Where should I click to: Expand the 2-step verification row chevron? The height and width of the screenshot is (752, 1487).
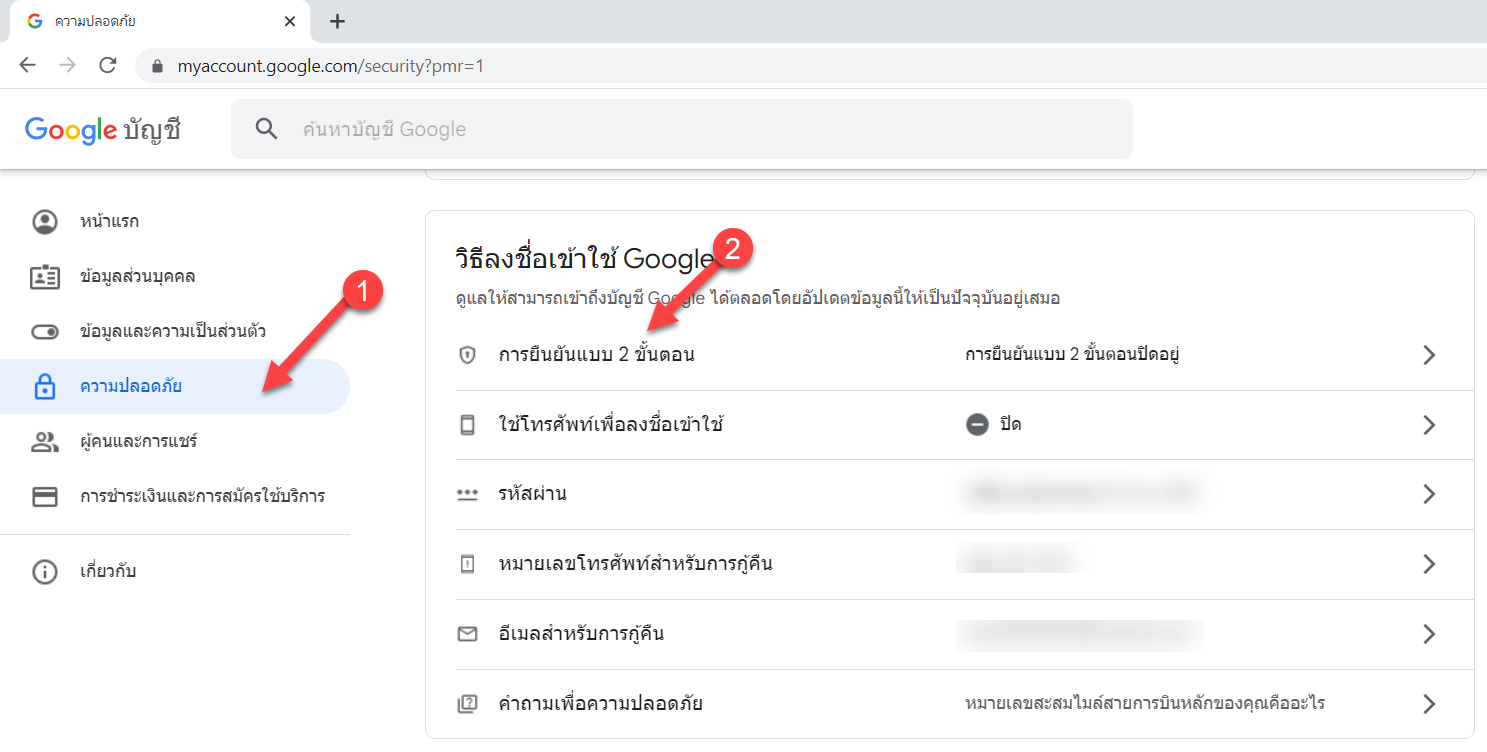tap(1429, 355)
